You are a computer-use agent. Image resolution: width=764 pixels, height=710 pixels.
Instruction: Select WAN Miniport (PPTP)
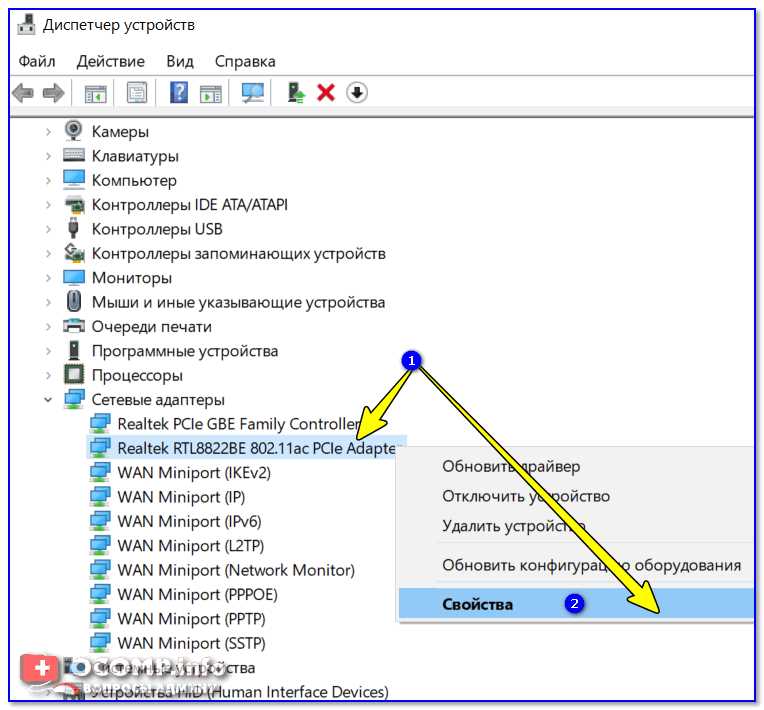191,619
